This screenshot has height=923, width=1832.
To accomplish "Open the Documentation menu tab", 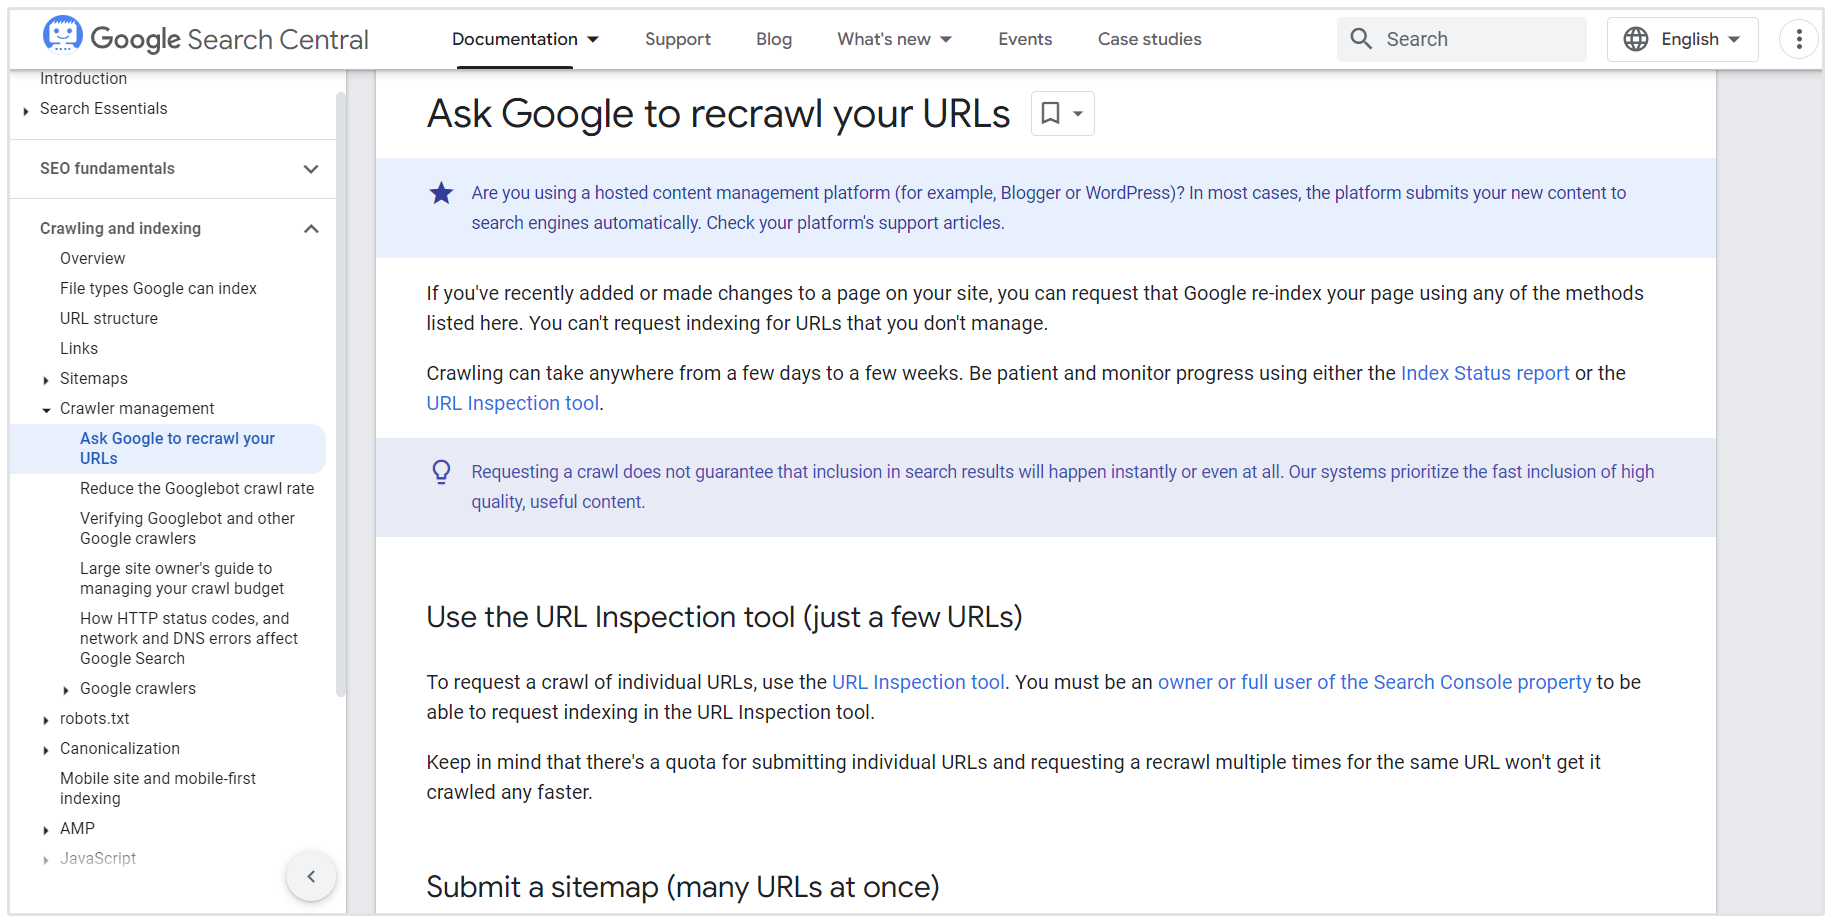I will click(525, 39).
